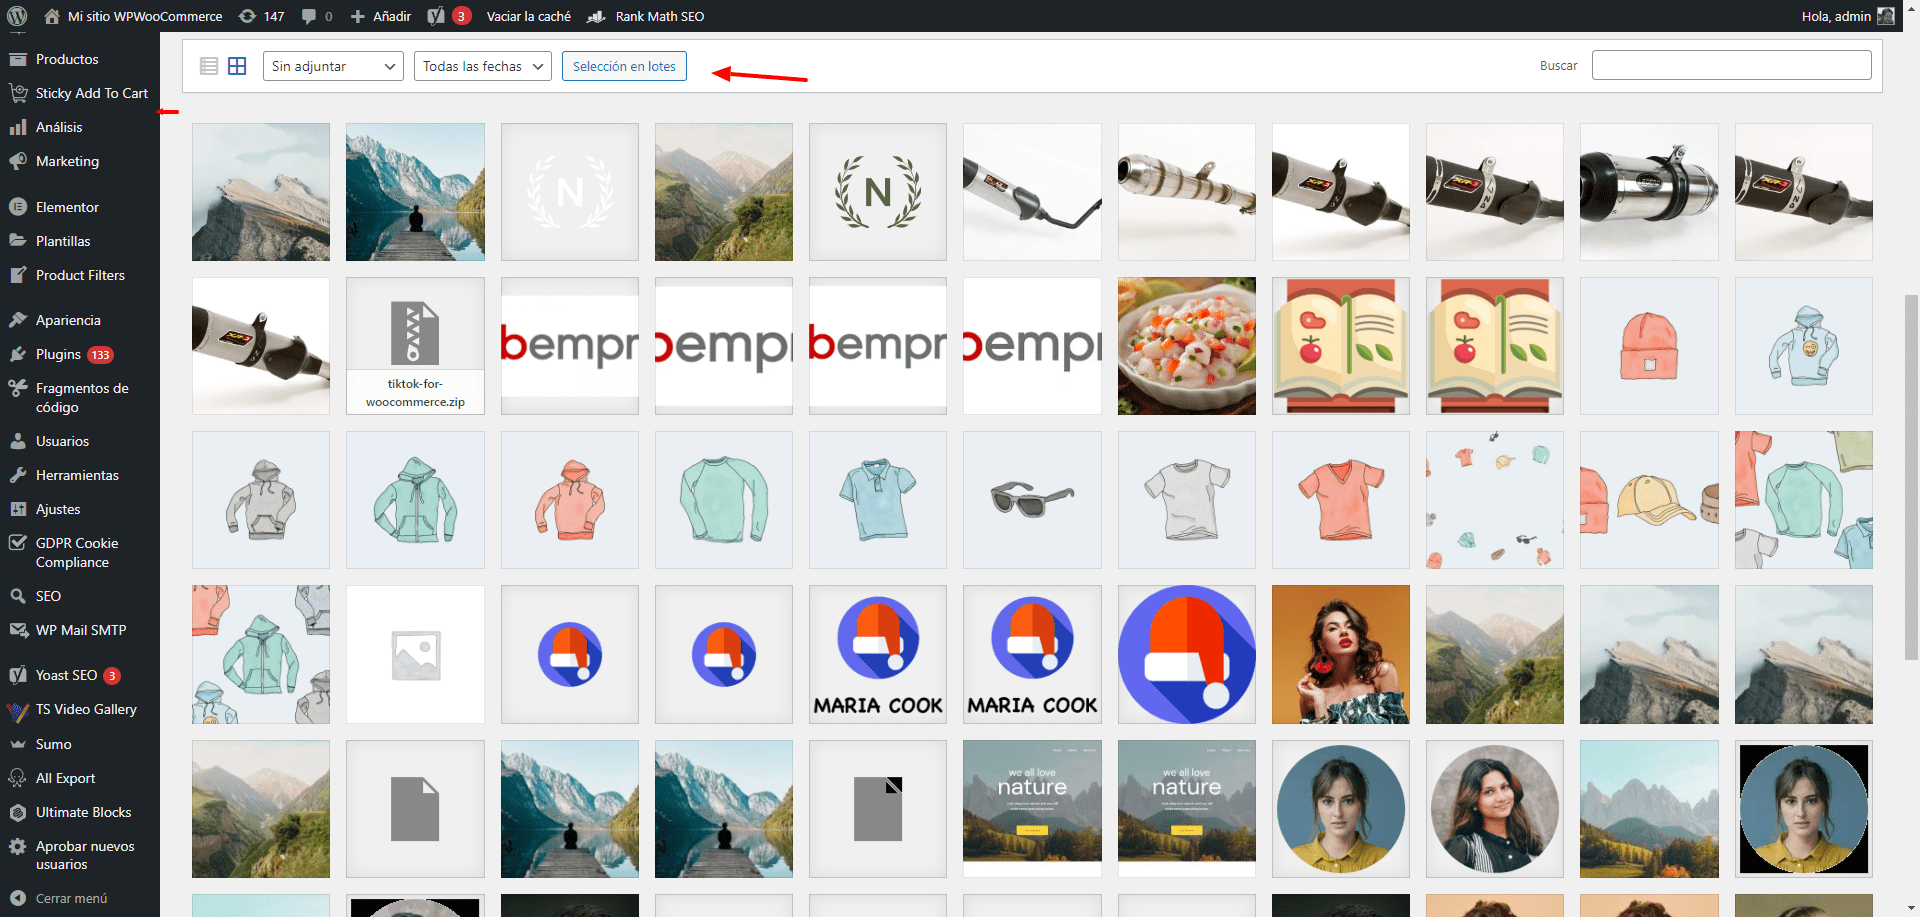Image resolution: width=1920 pixels, height=917 pixels.
Task: Open the Añadir menu in admin bar
Action: click(381, 16)
